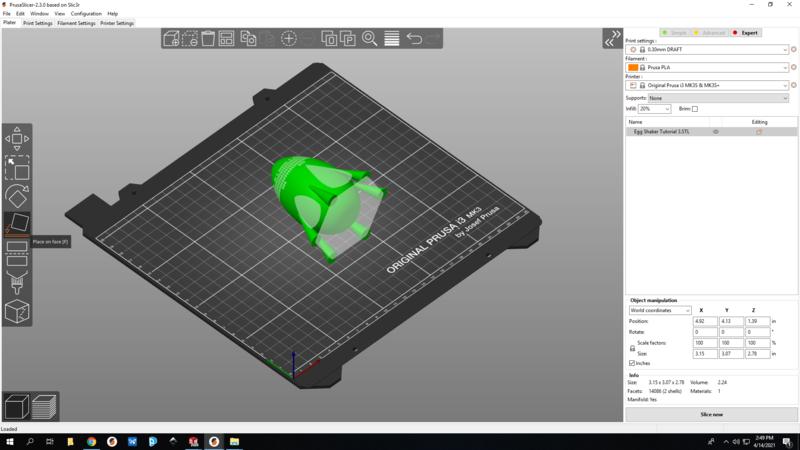Click the Split to parts icon
The width and height of the screenshot is (800, 450).
347,38
